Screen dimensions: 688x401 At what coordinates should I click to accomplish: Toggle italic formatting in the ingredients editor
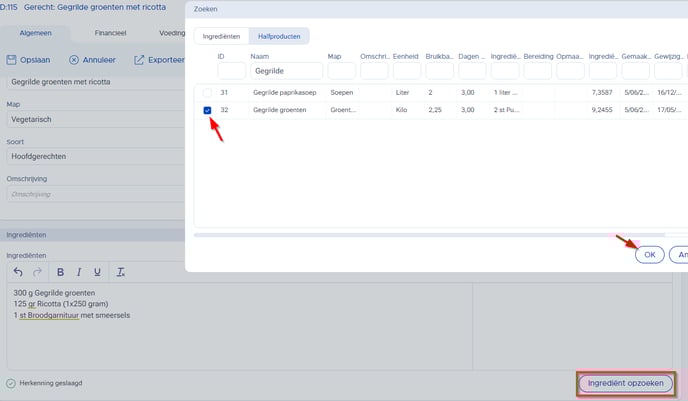78,272
